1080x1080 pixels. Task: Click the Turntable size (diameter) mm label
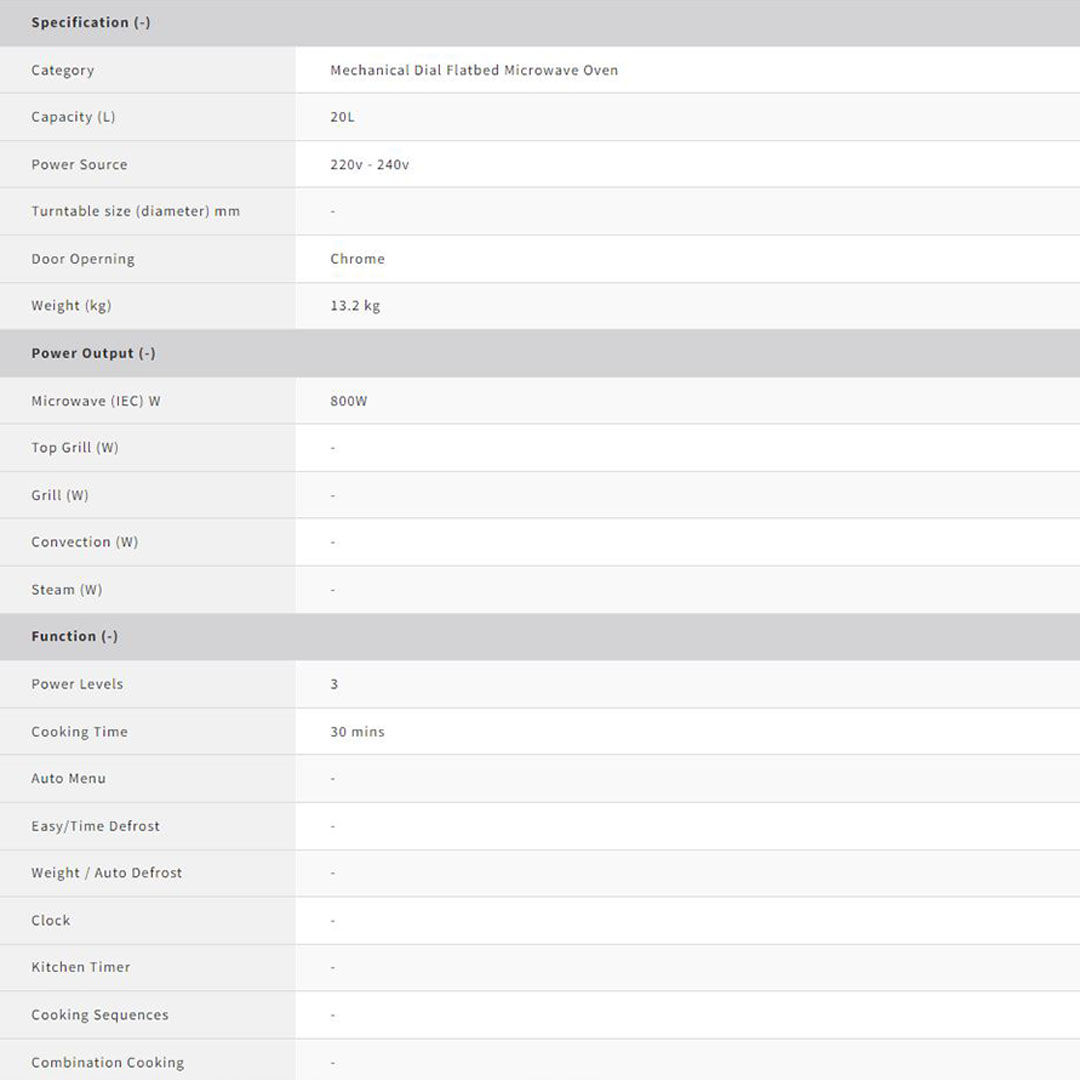click(x=135, y=211)
